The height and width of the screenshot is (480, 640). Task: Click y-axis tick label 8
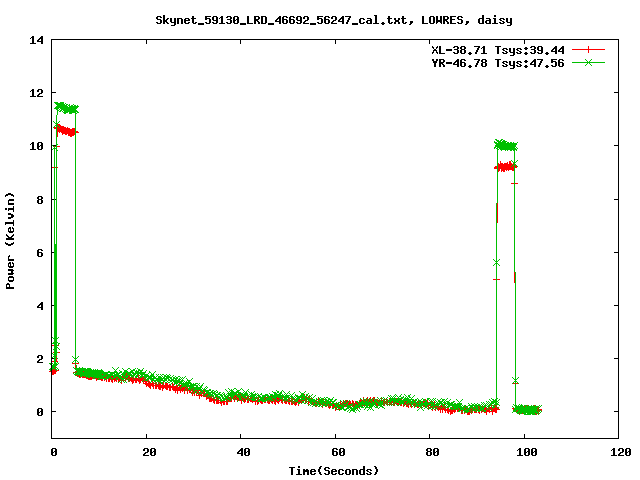pos(40,200)
